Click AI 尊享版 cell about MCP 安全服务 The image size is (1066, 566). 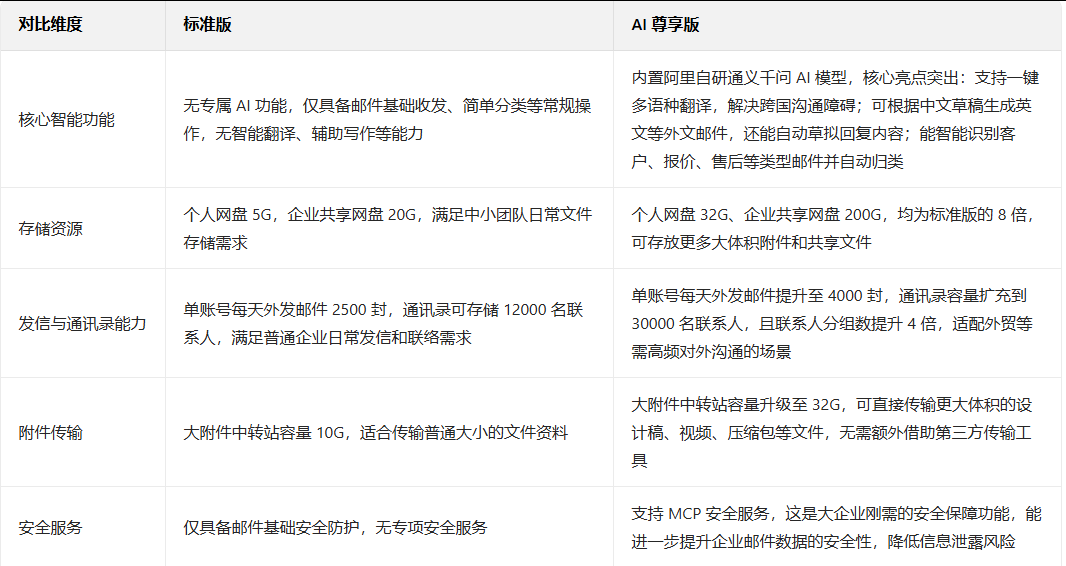[836, 527]
